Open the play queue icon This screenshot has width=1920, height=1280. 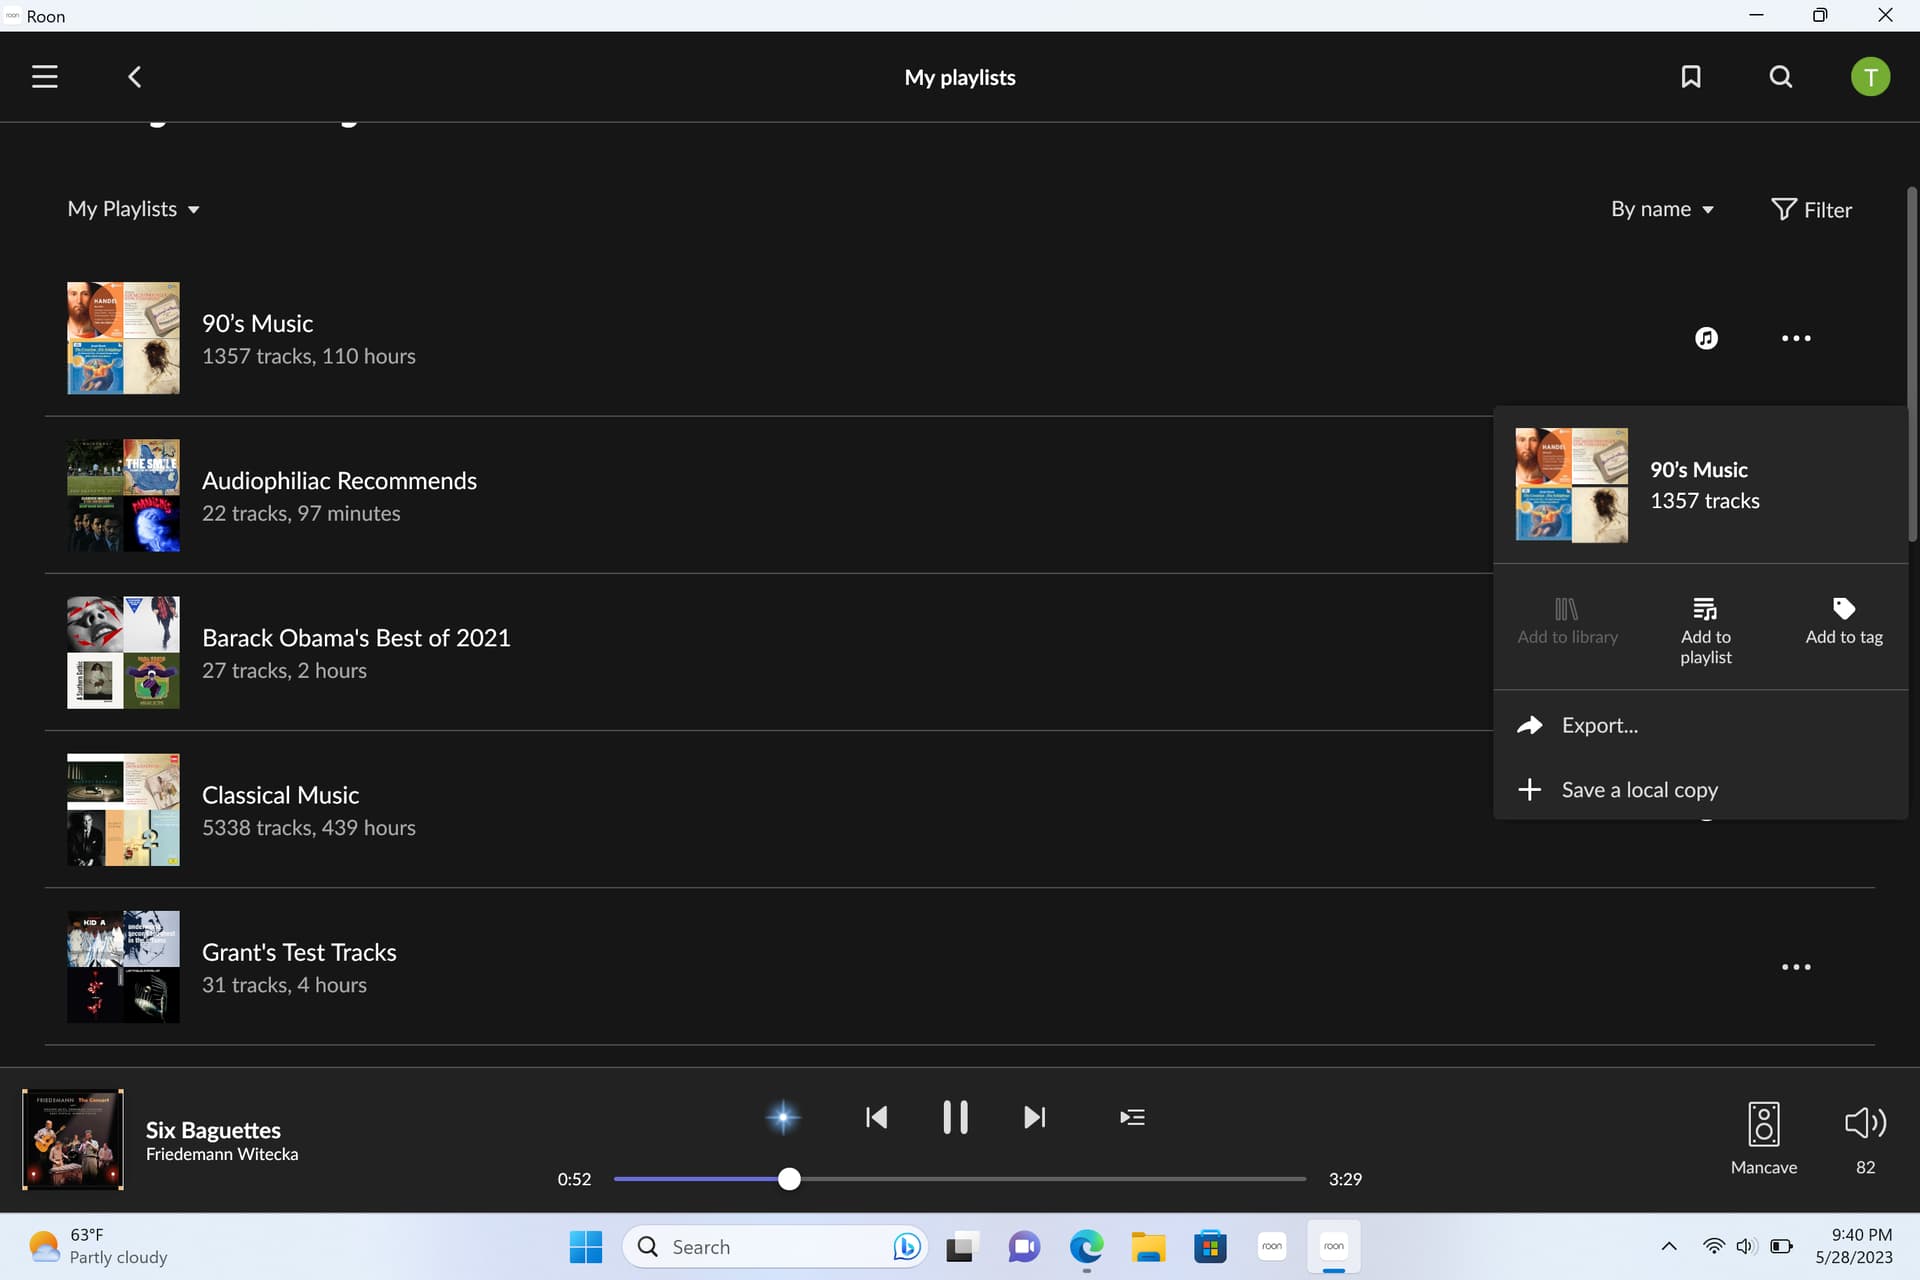[1132, 1117]
